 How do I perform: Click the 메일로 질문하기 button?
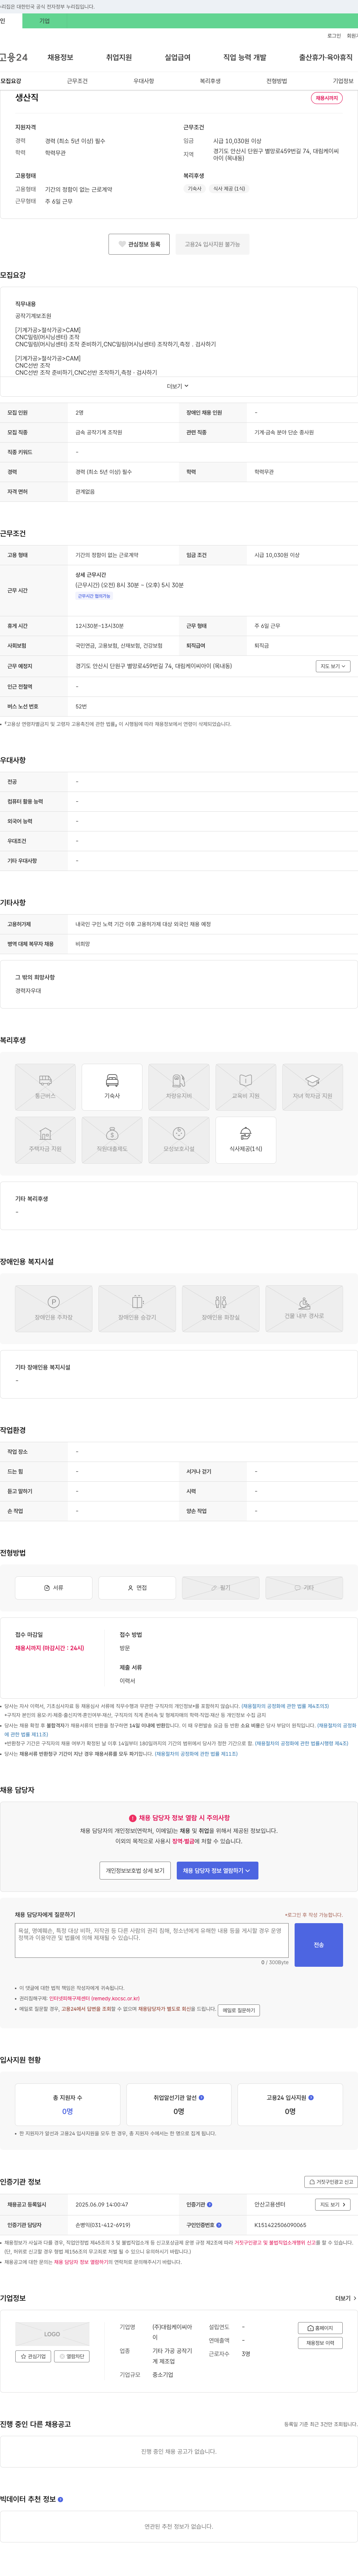239,2010
